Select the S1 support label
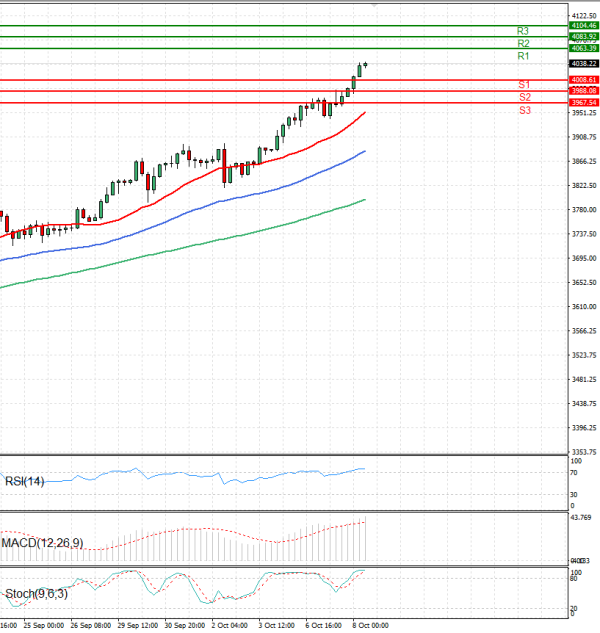This screenshot has height=633, width=600. pos(524,85)
